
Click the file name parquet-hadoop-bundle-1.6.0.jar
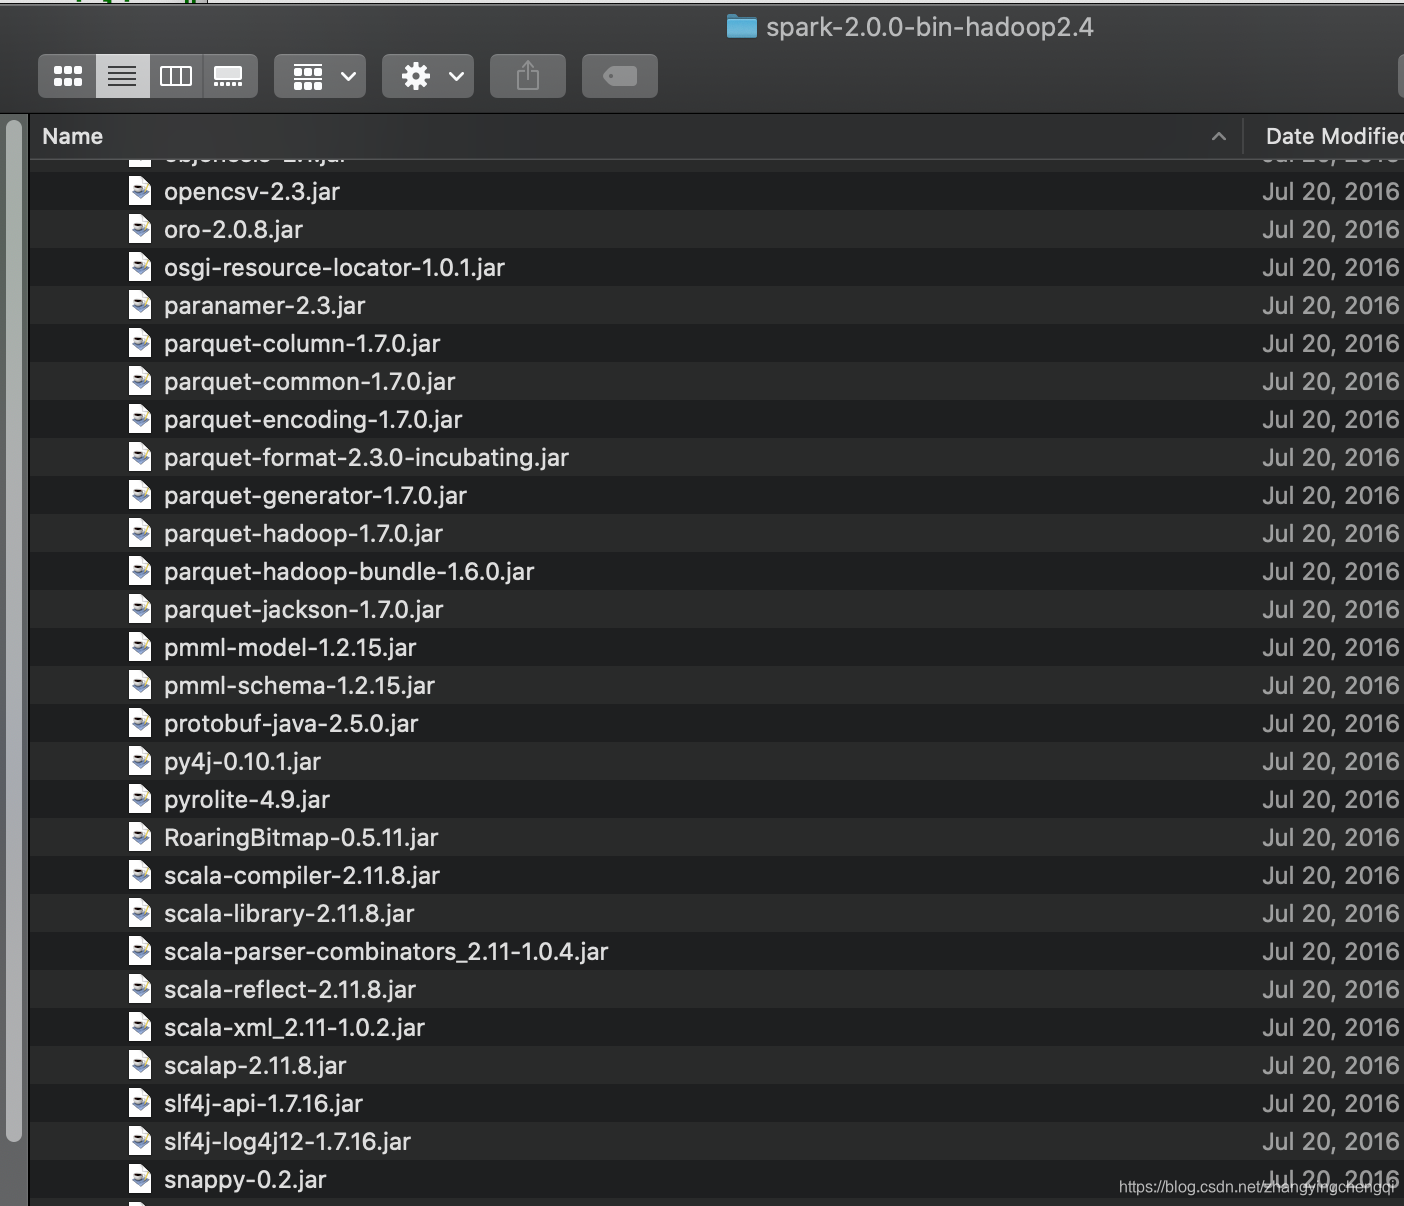click(x=349, y=572)
